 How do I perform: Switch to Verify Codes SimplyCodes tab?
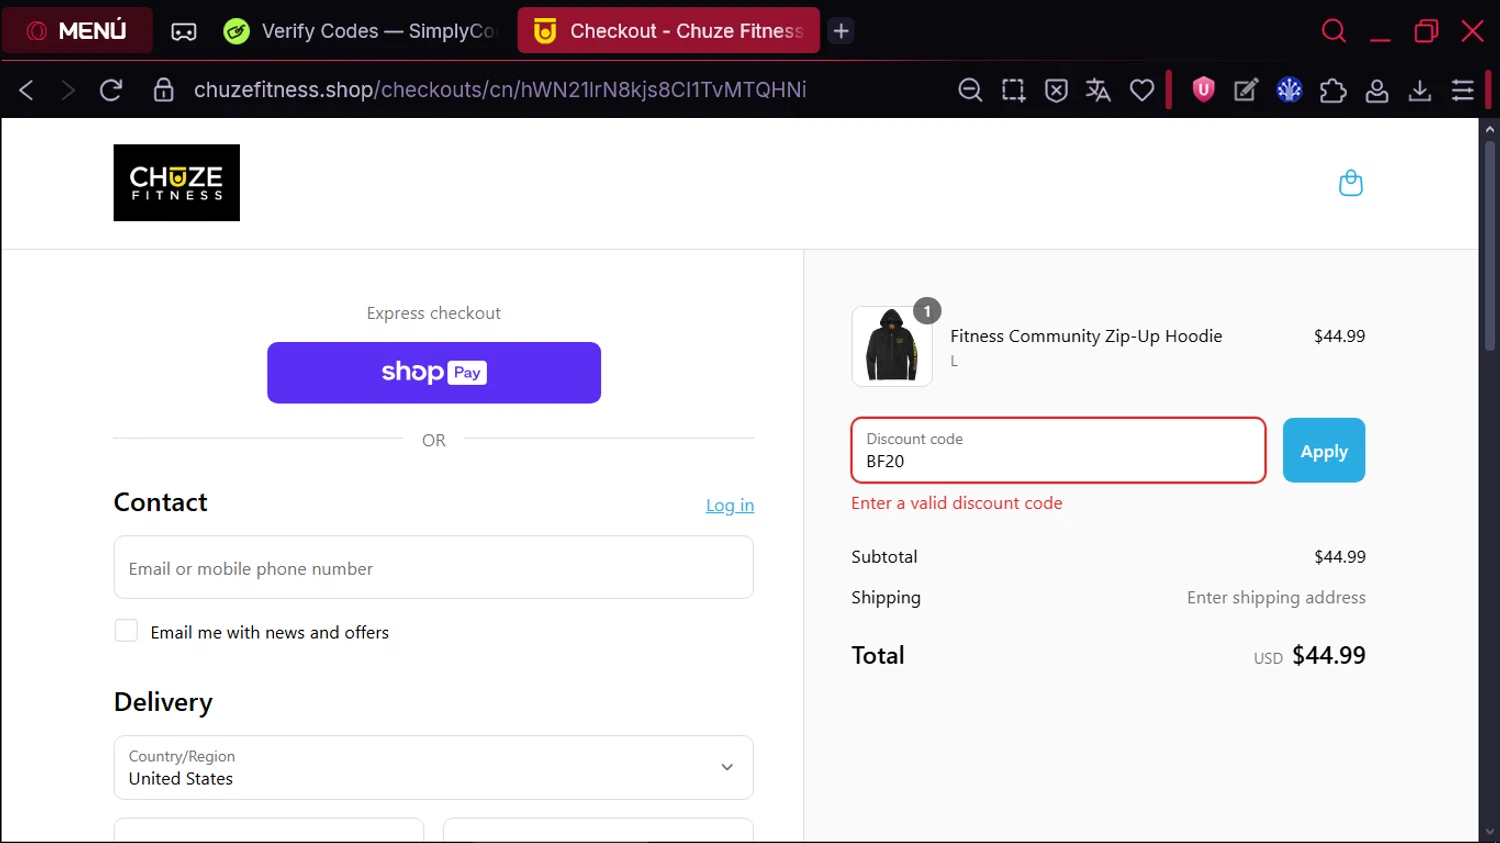coord(360,31)
